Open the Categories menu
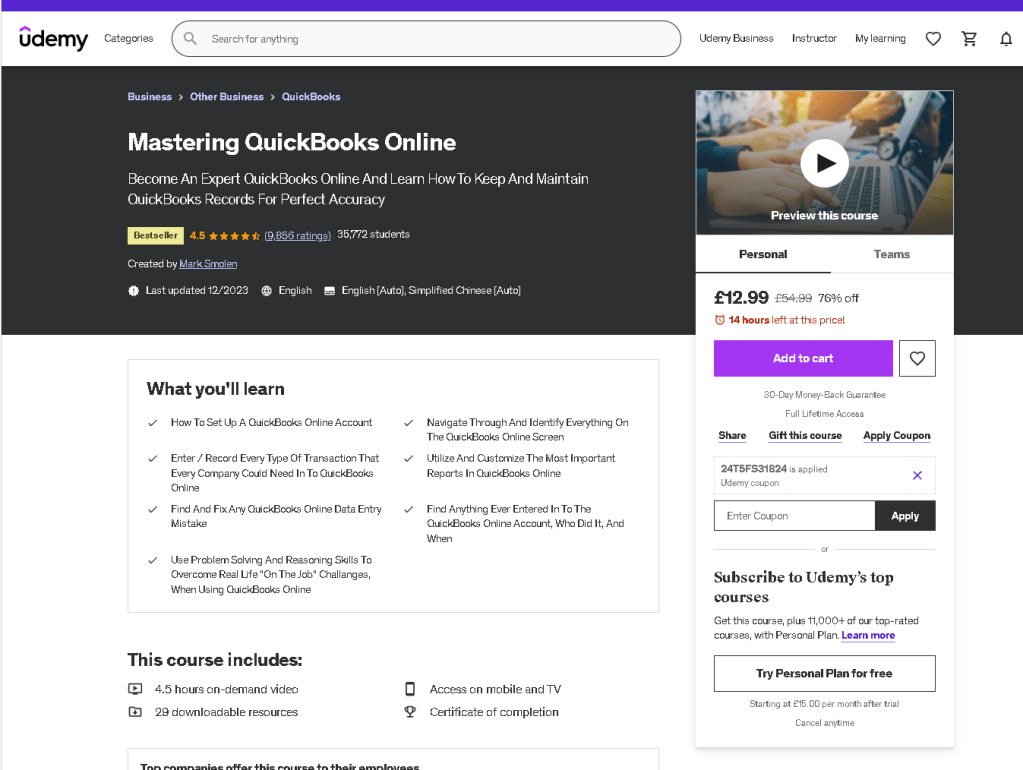Screen dimensions: 1023x770 (x=129, y=38)
